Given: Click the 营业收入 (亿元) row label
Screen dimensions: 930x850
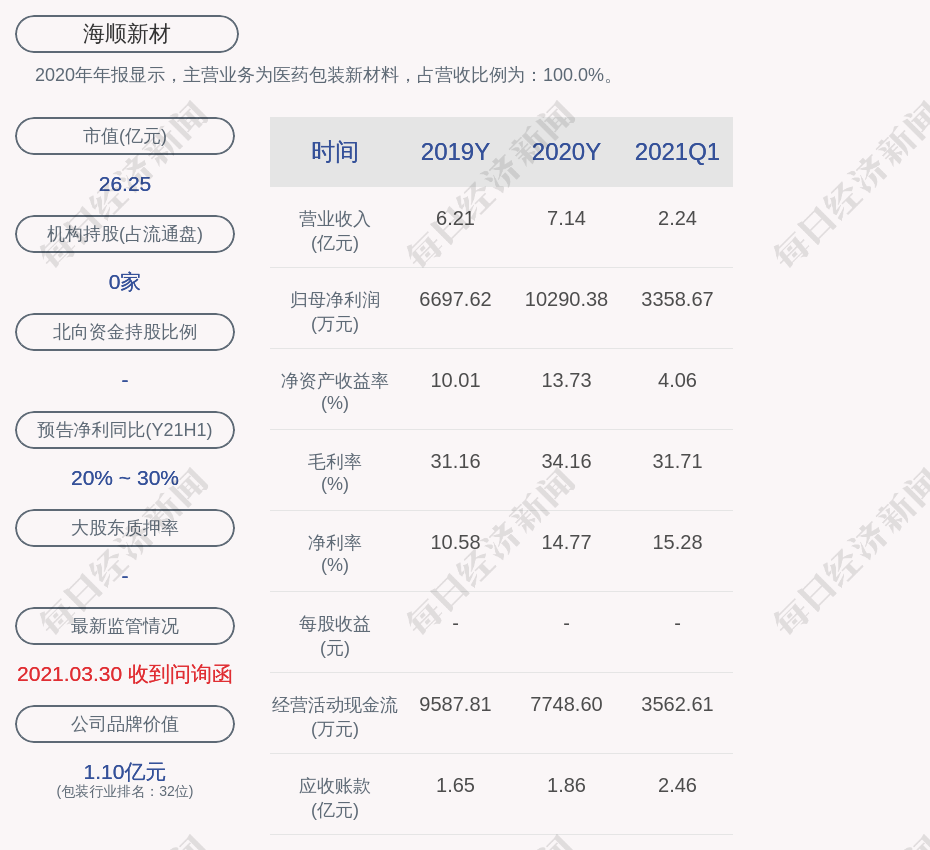Looking at the screenshot, I should tap(335, 231).
